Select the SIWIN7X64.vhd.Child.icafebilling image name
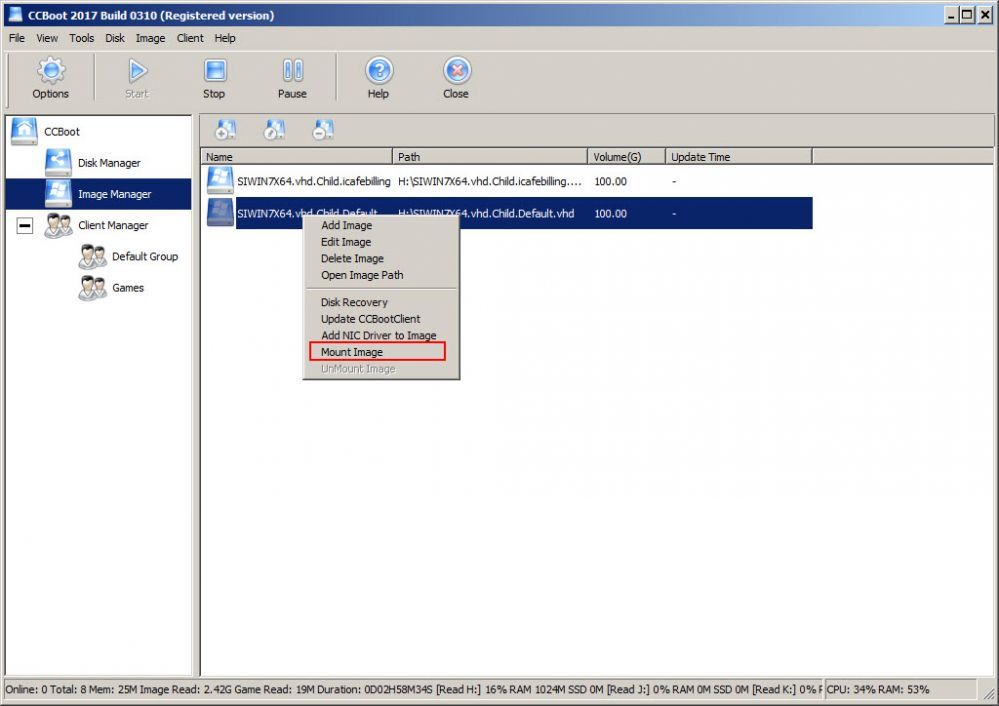This screenshot has height=706, width=999. 313,182
